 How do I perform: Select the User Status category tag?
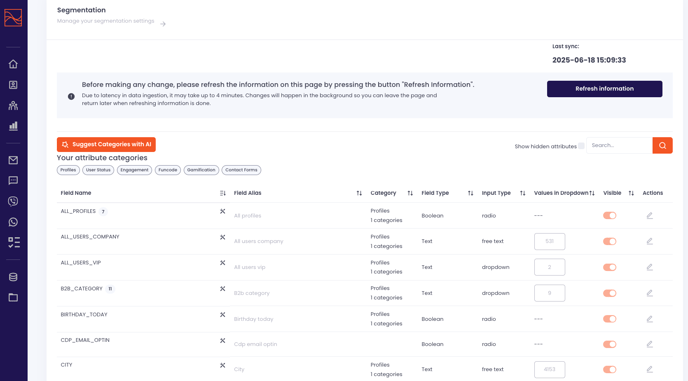pos(98,170)
